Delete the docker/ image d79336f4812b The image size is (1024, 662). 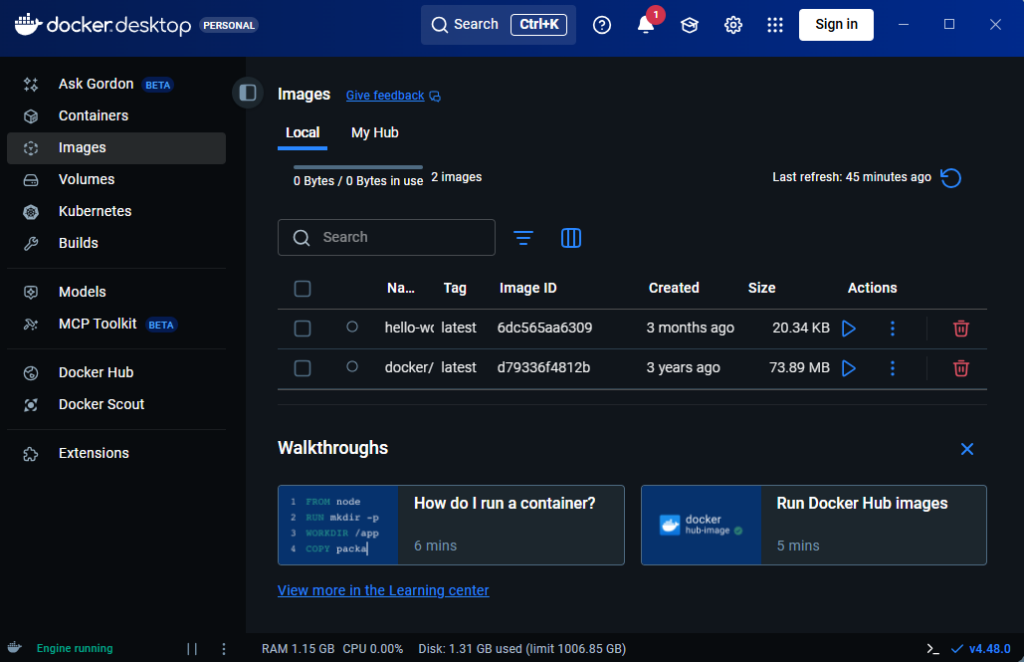[961, 368]
